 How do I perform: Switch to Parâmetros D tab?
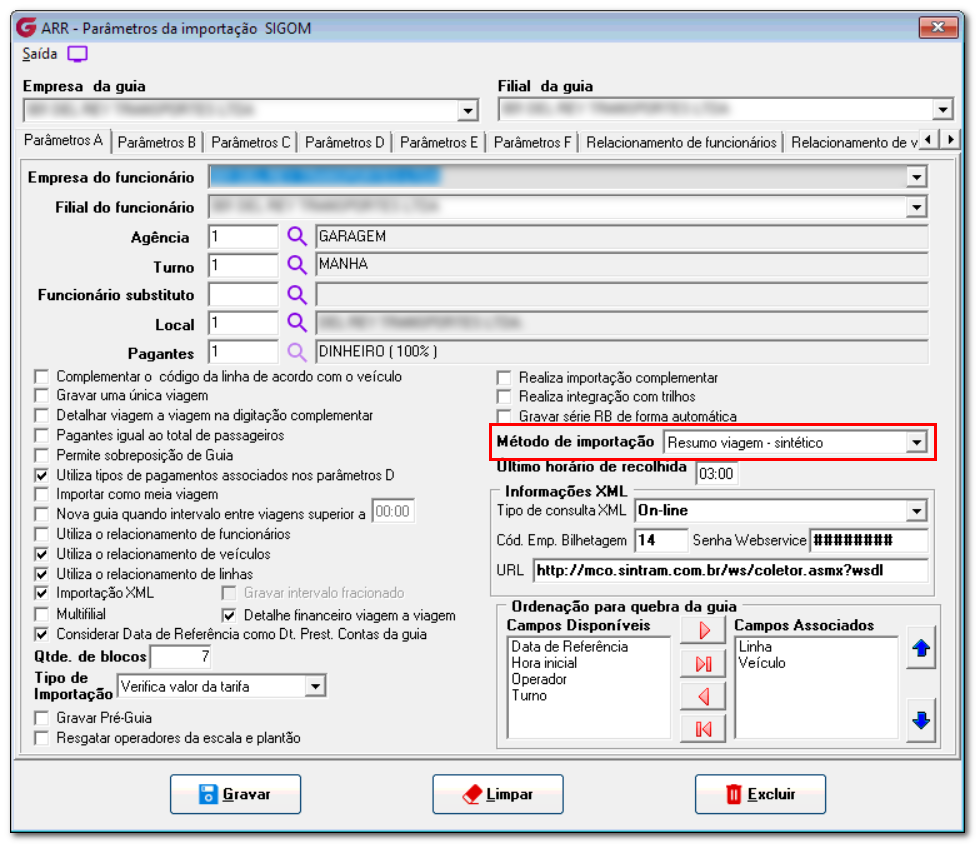click(345, 143)
